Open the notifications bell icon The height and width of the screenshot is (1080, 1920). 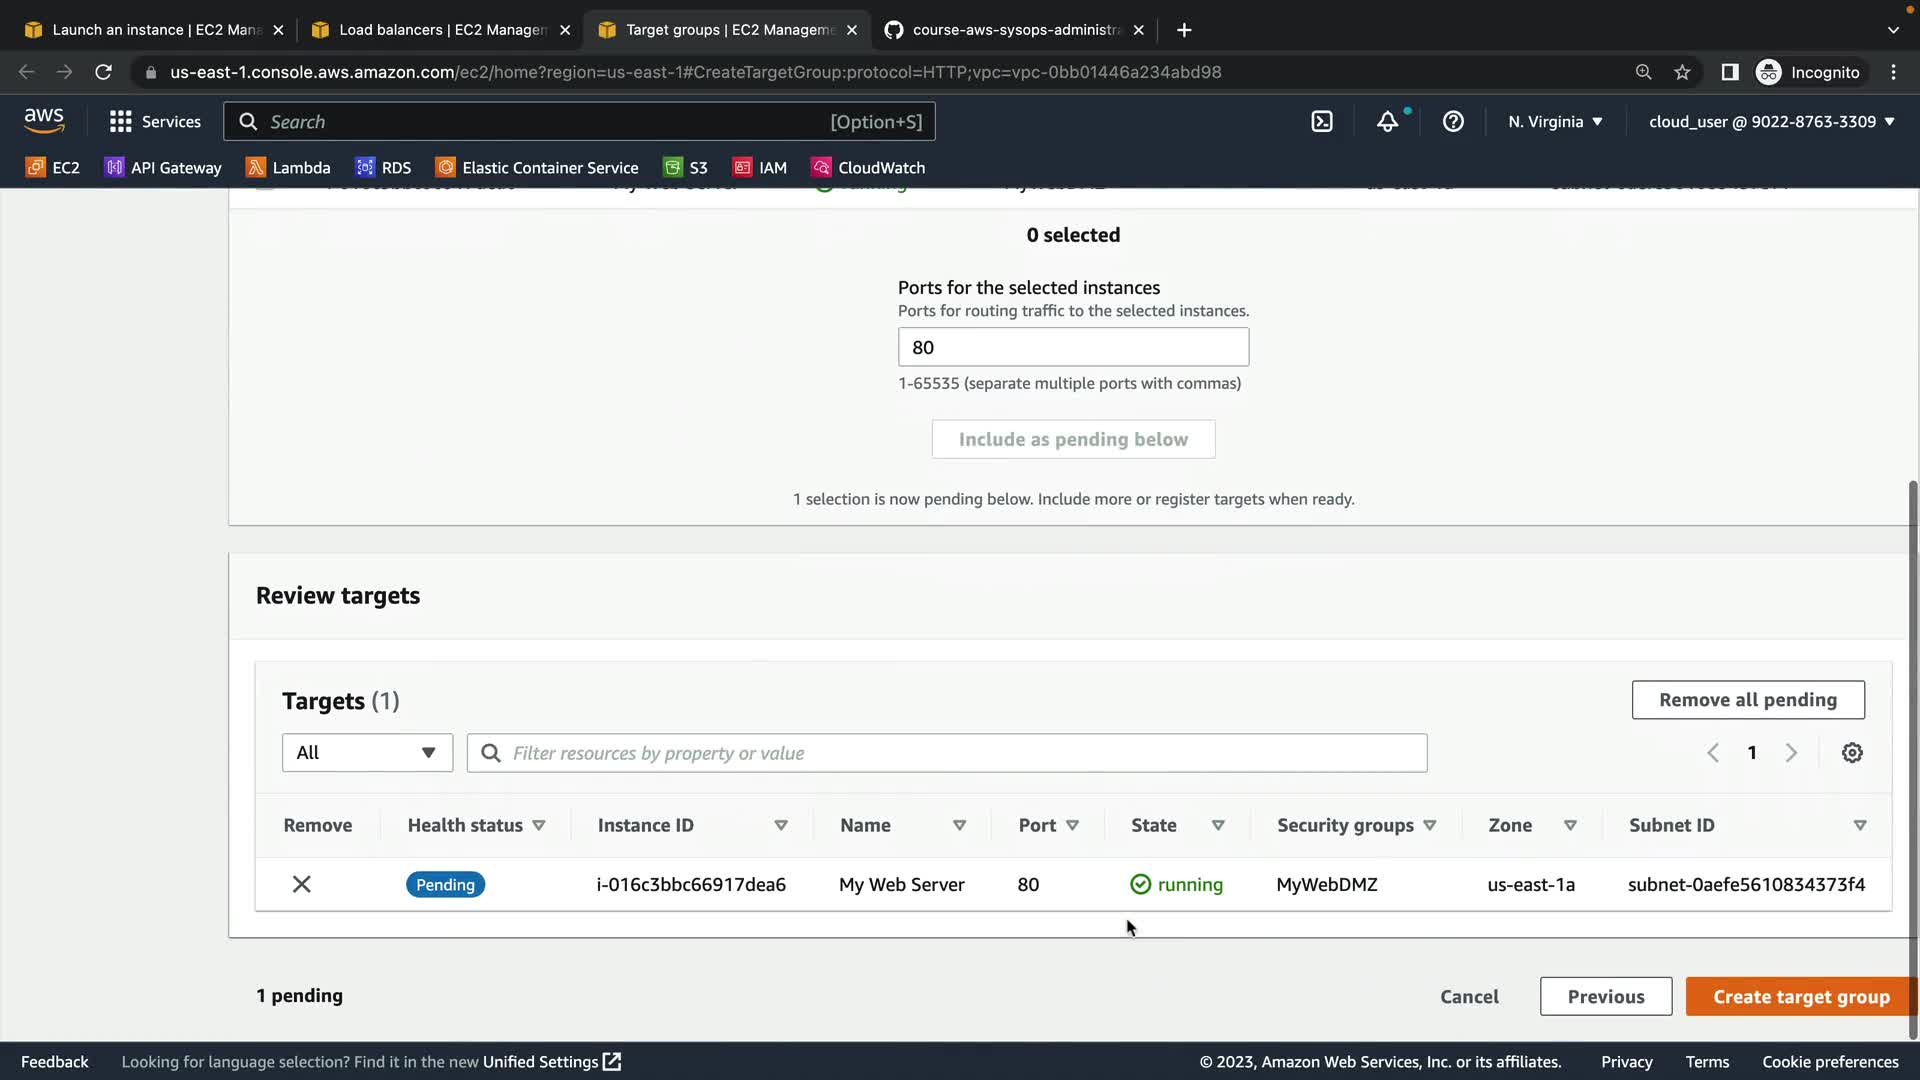[1387, 121]
